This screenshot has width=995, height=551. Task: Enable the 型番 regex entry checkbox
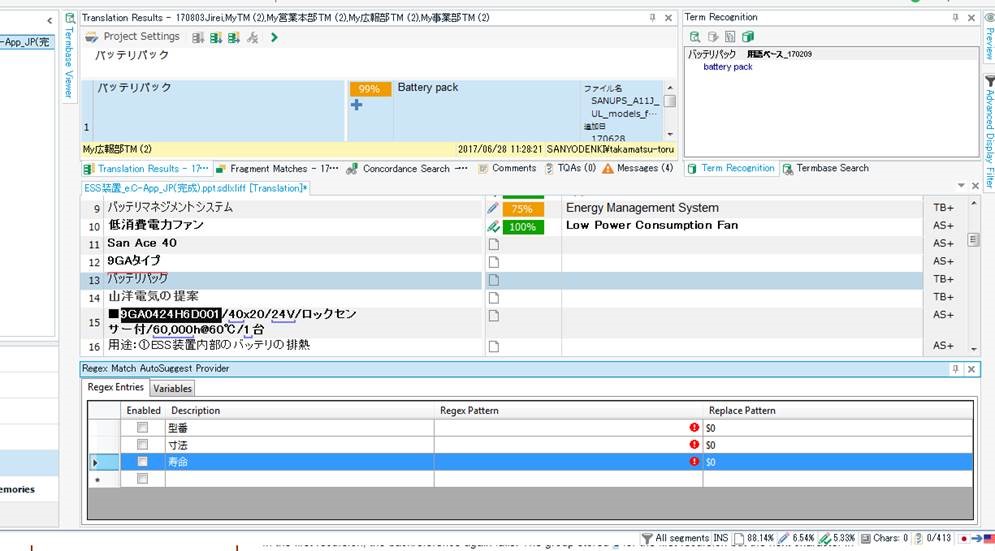pos(143,428)
